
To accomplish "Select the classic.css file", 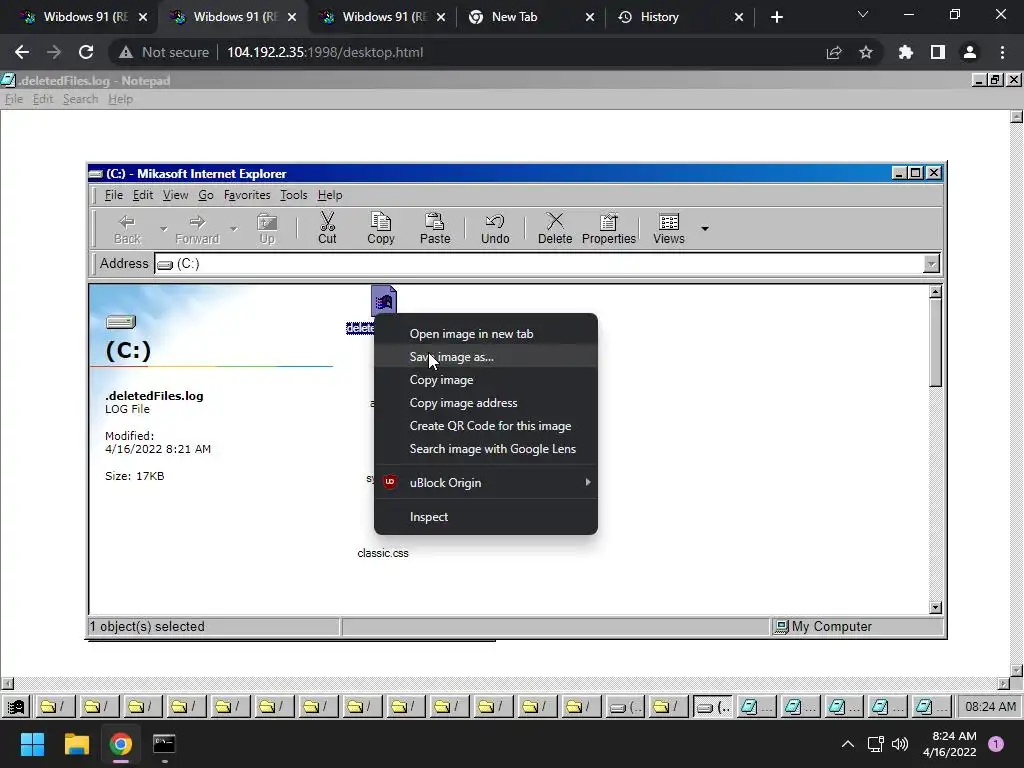I will pos(383,553).
